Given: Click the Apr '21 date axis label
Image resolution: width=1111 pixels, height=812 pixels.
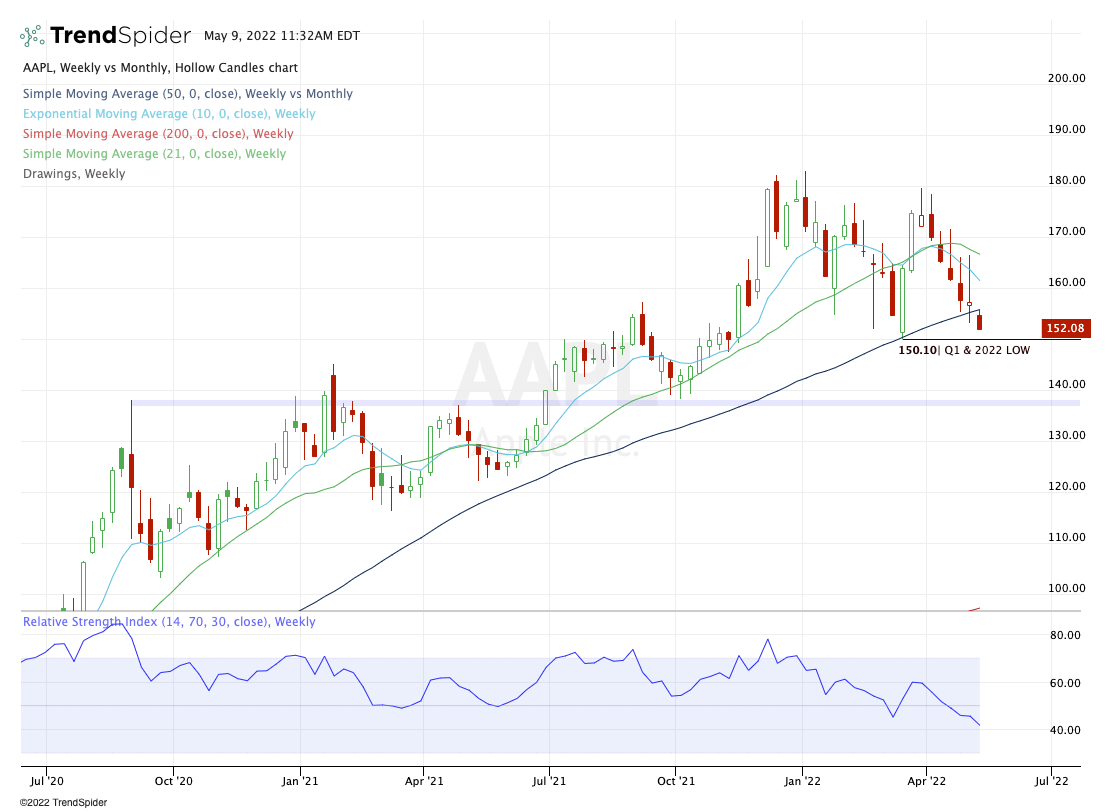Looking at the screenshot, I should point(424,781).
